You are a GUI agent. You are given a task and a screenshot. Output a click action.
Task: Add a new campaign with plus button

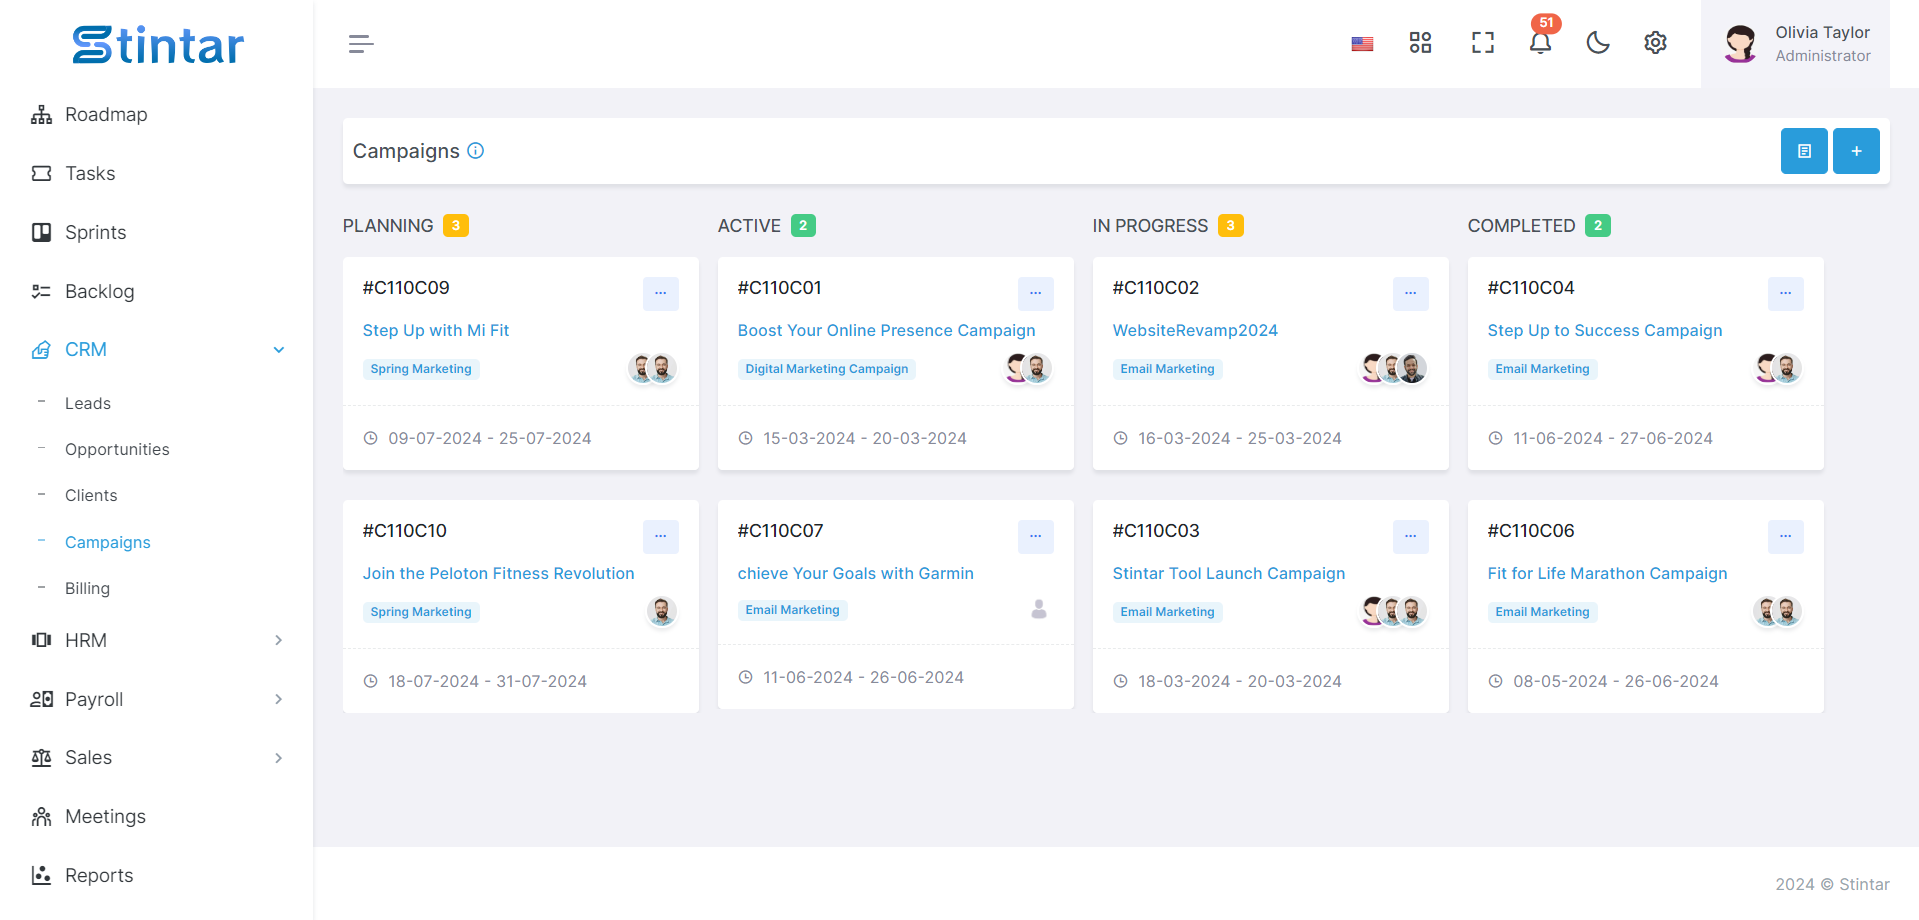(1856, 151)
